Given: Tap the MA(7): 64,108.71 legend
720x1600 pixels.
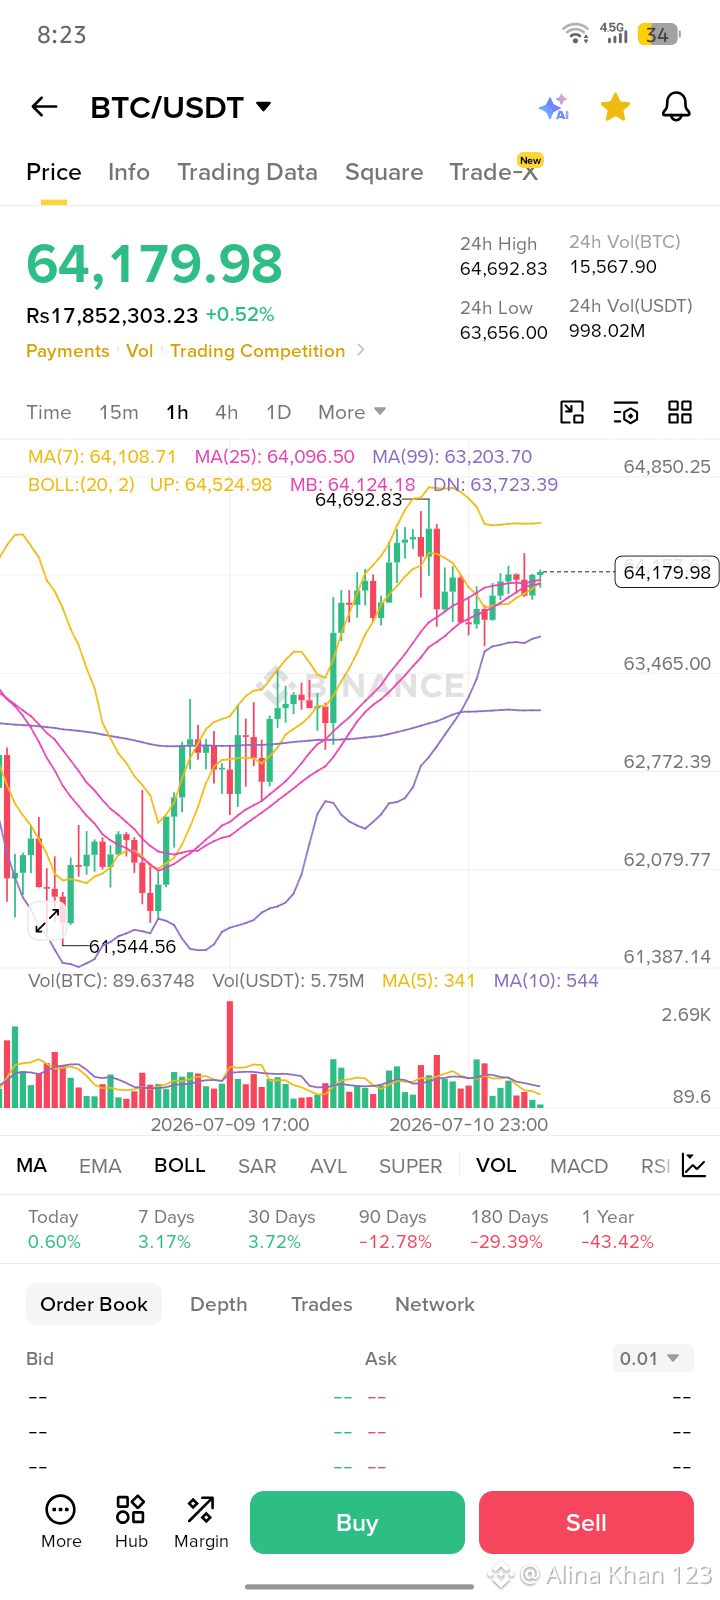Looking at the screenshot, I should [102, 456].
